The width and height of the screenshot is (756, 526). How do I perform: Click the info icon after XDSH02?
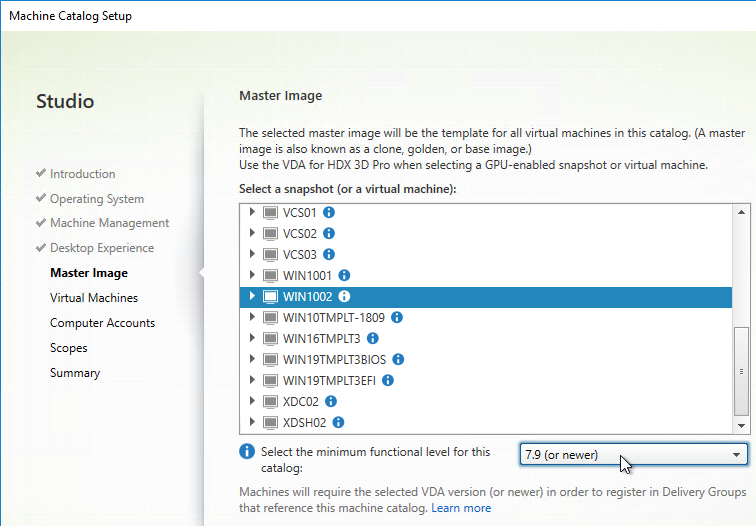(x=338, y=422)
